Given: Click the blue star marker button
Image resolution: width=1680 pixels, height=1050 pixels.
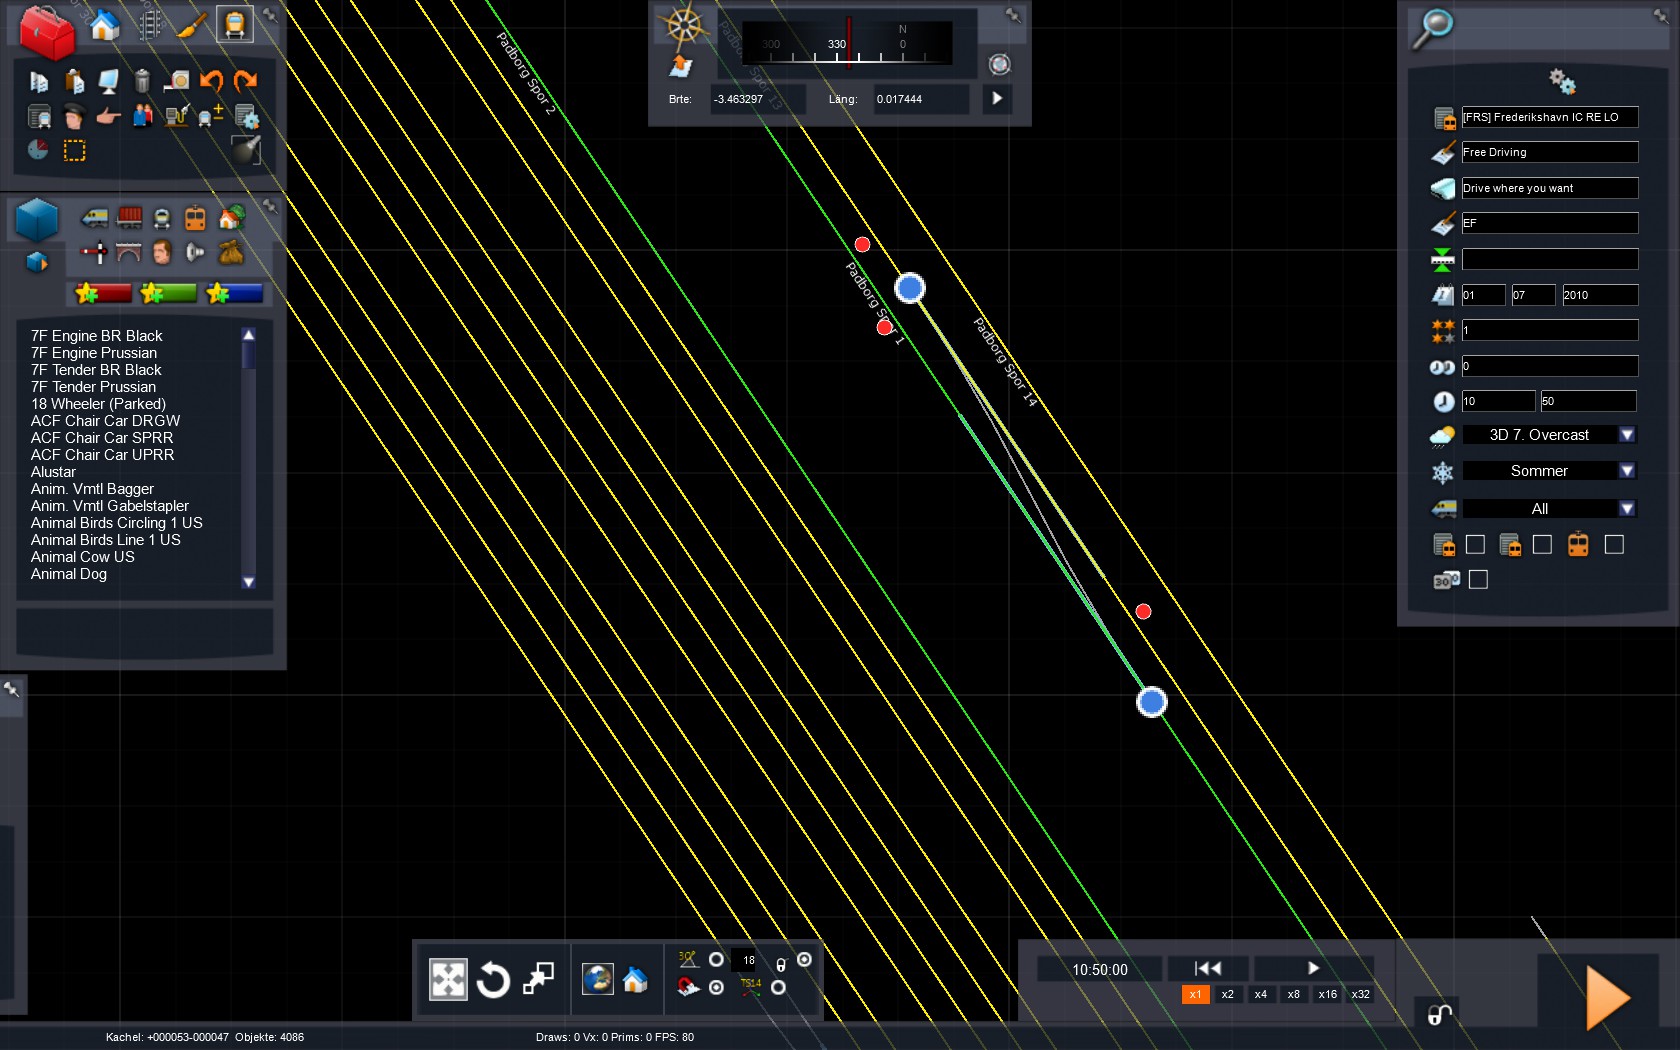Looking at the screenshot, I should click(234, 293).
